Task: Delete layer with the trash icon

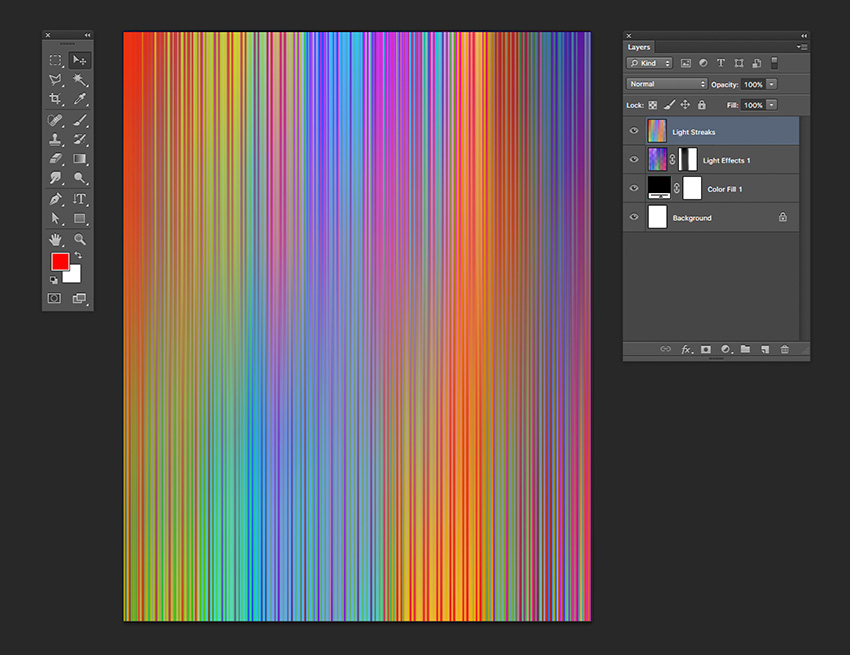Action: click(x=784, y=349)
